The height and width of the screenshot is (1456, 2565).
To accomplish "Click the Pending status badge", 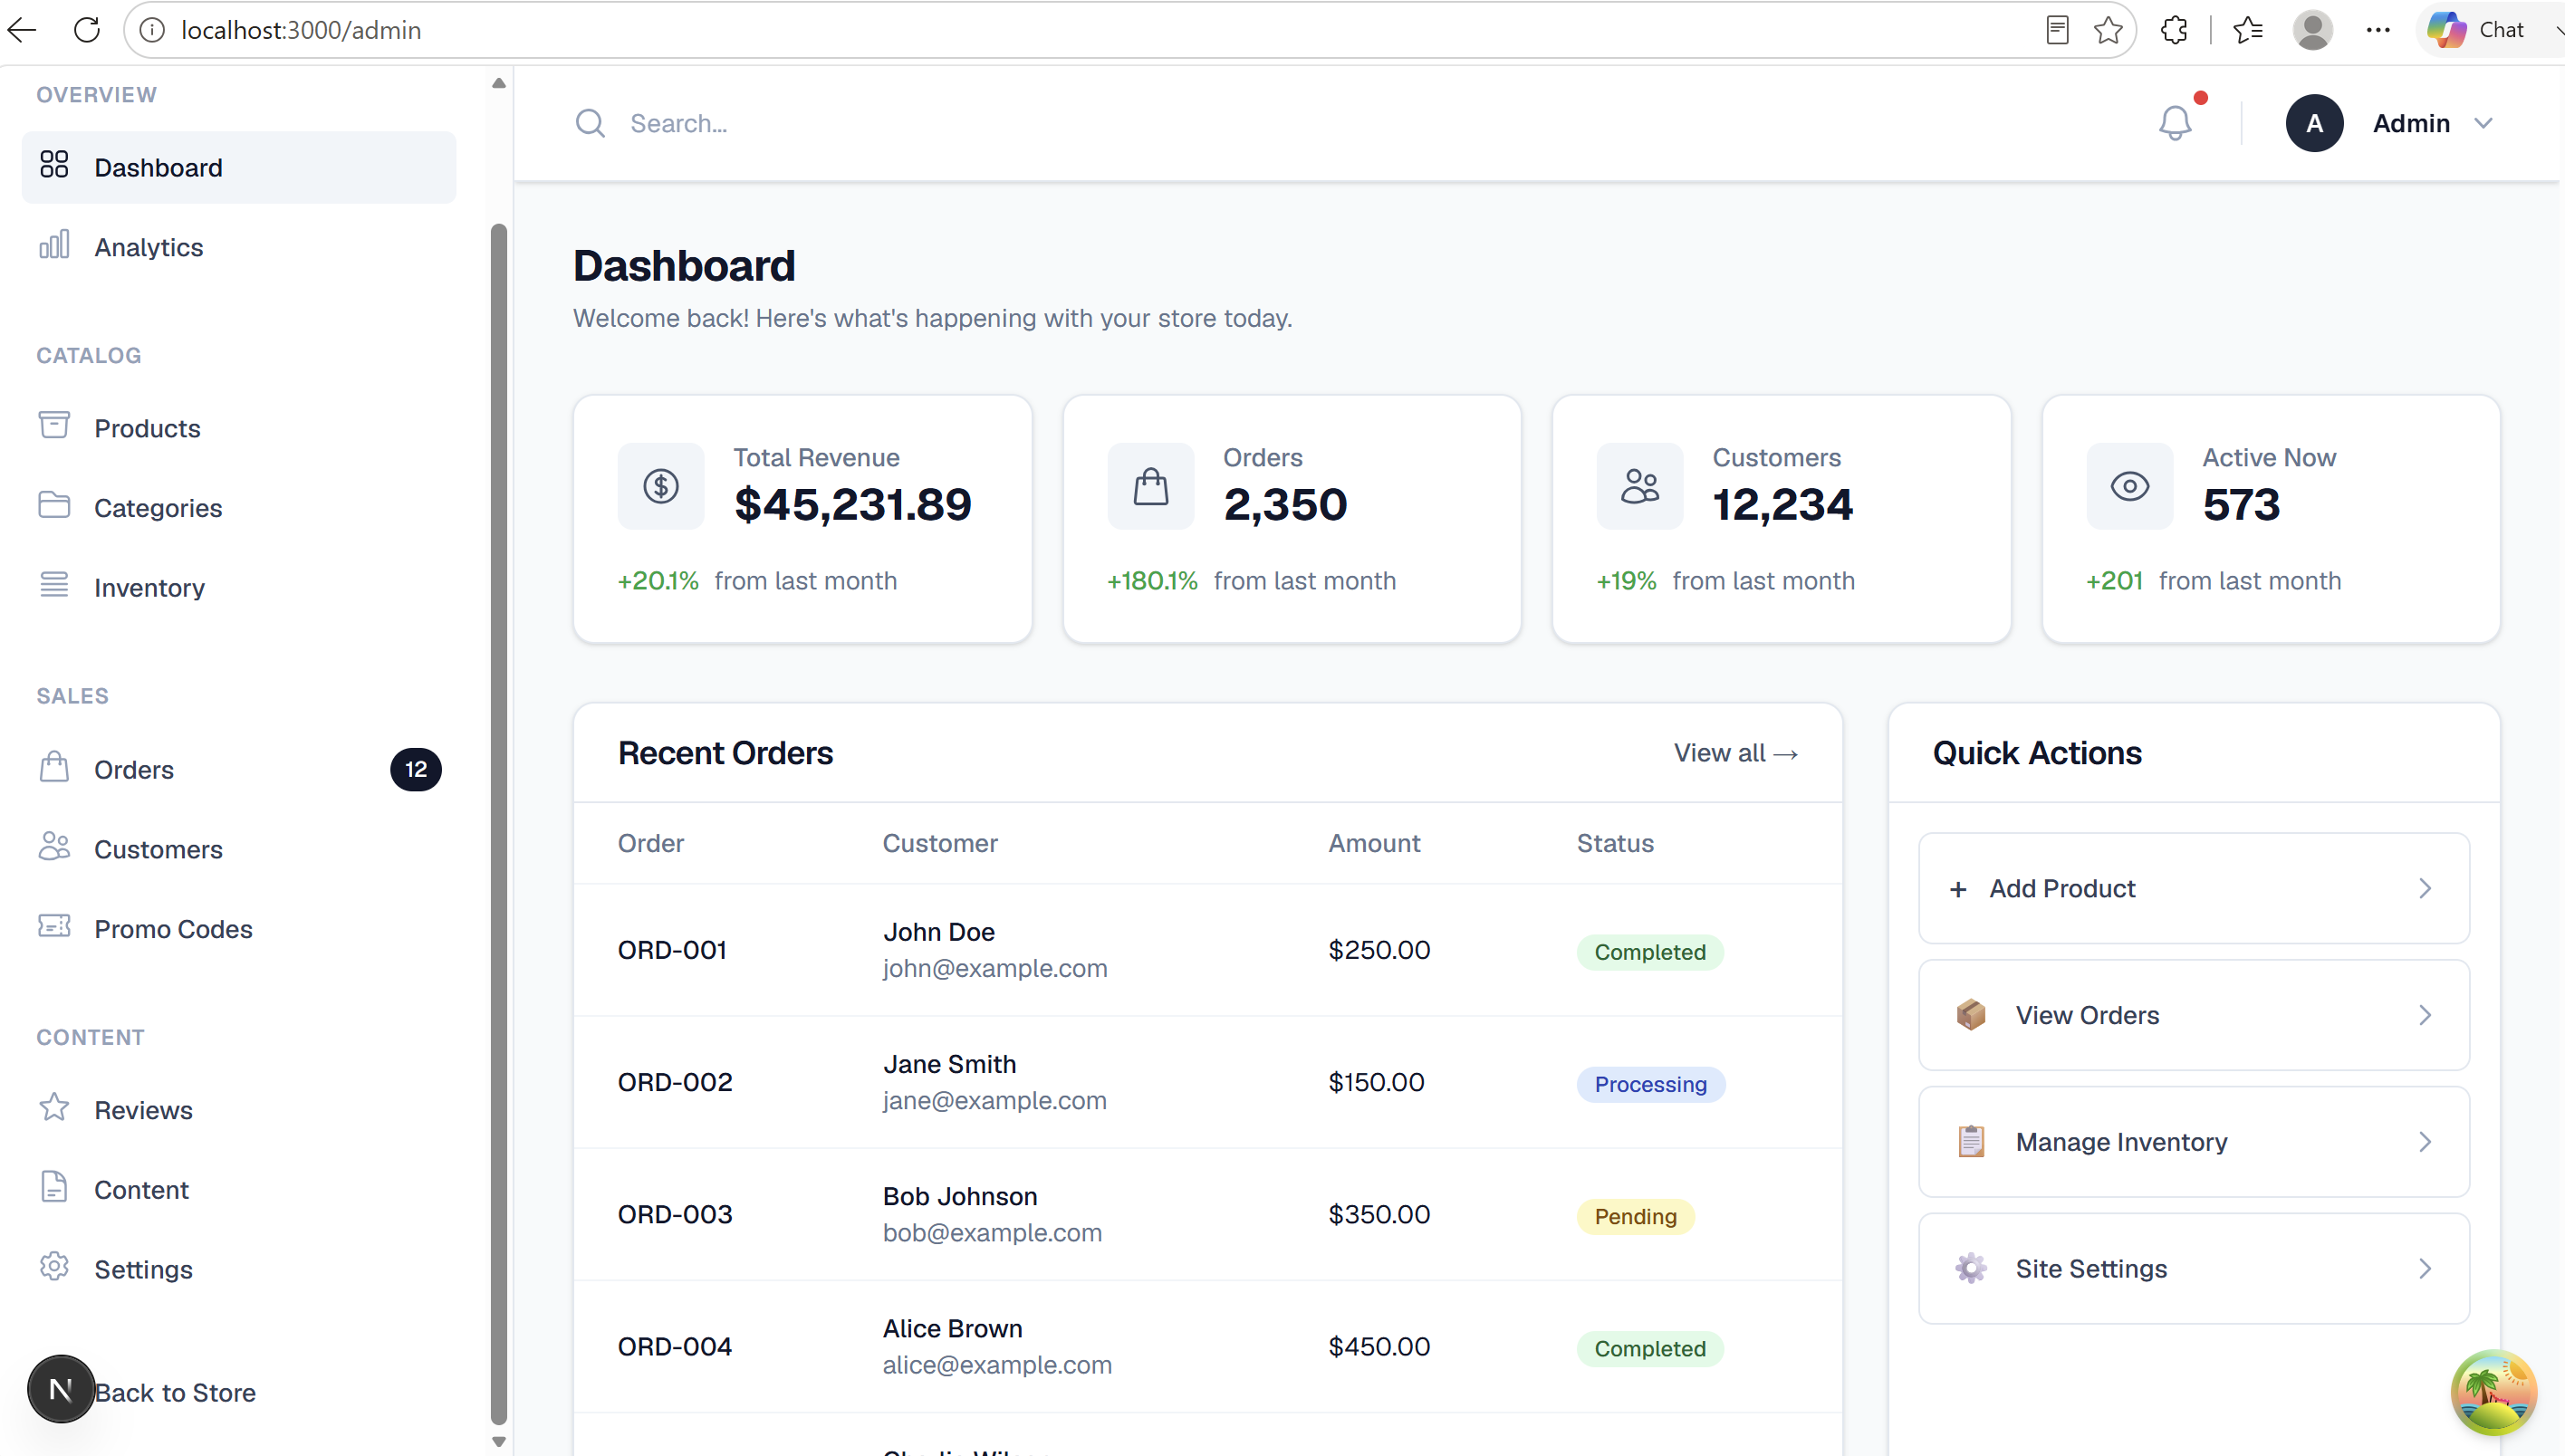I will (x=1635, y=1216).
